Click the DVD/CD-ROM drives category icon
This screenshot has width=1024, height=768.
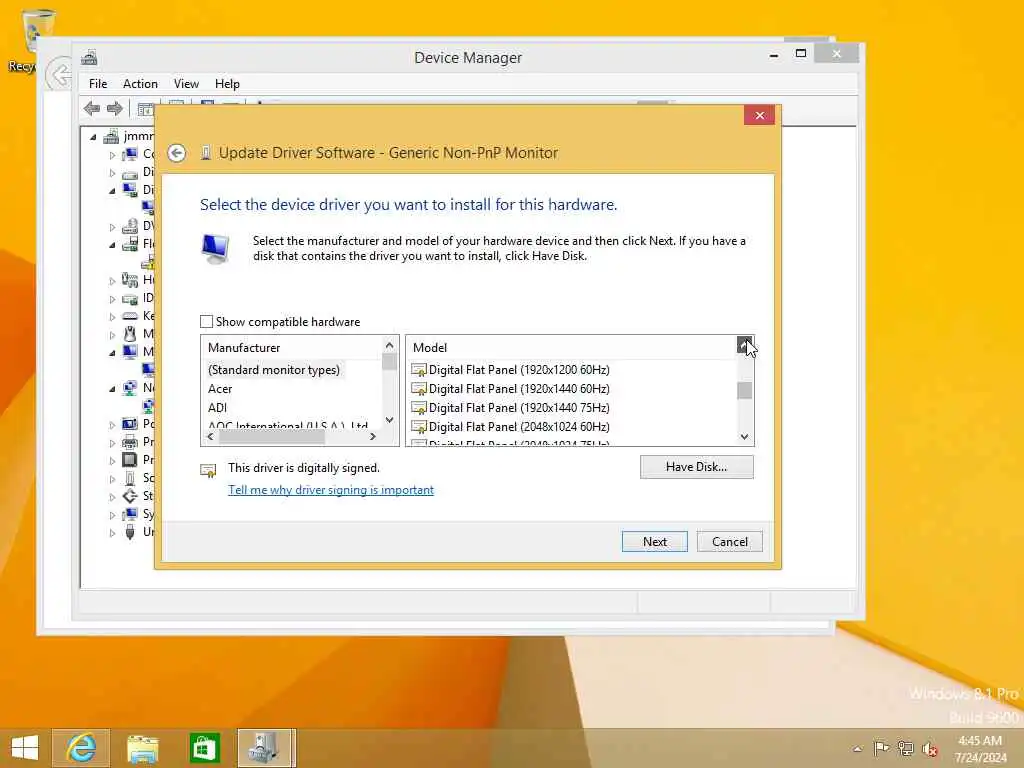point(130,226)
